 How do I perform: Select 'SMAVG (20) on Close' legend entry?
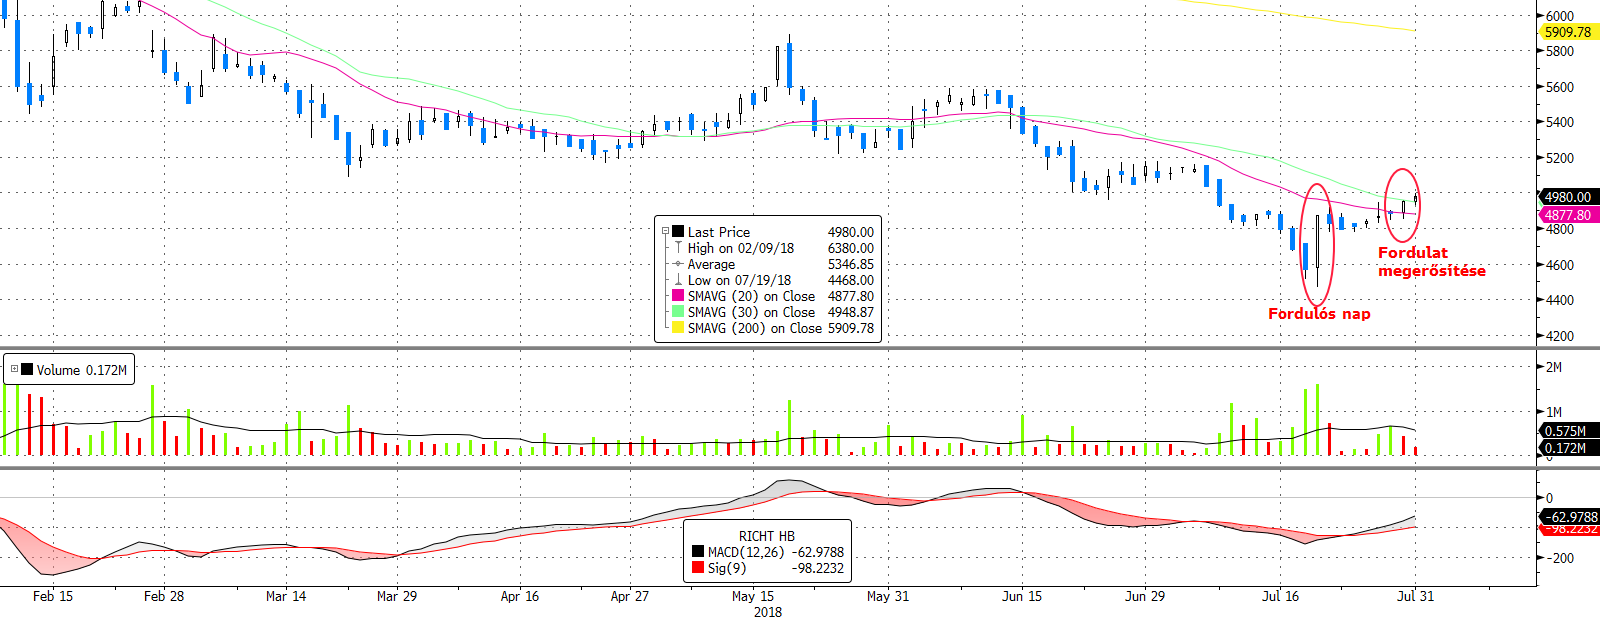click(x=751, y=296)
